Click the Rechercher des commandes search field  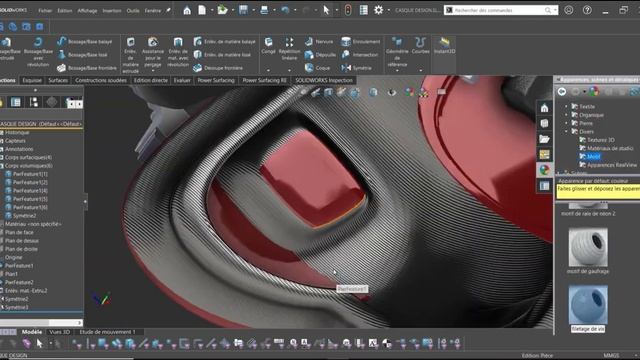point(501,10)
